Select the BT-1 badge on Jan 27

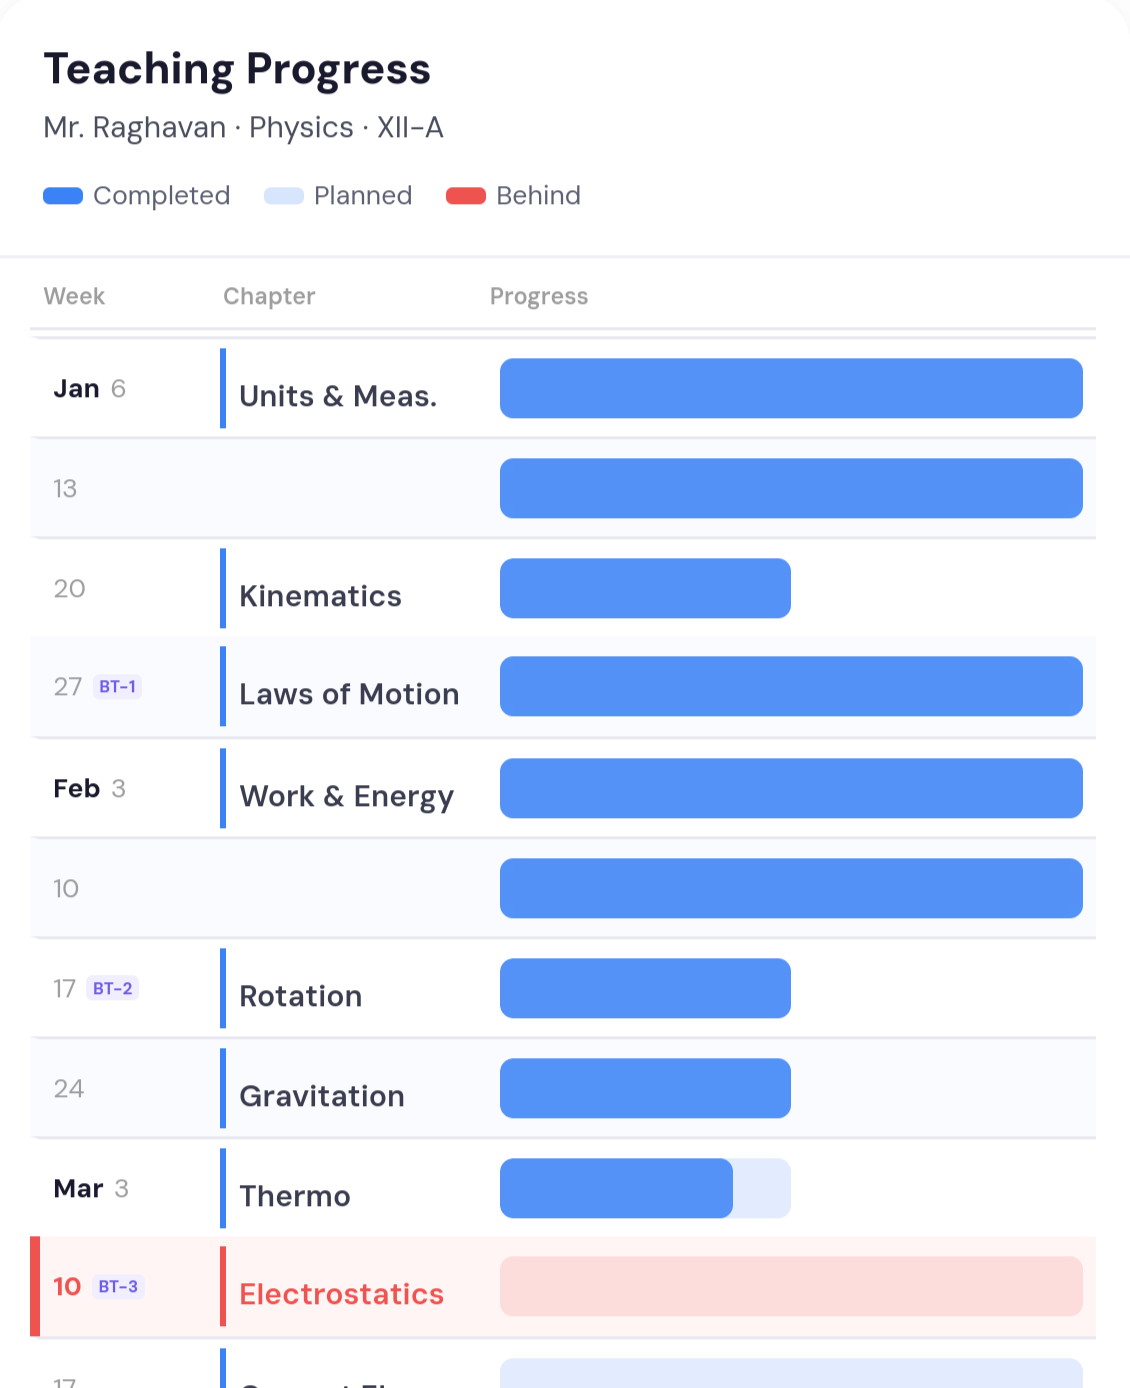[118, 687]
